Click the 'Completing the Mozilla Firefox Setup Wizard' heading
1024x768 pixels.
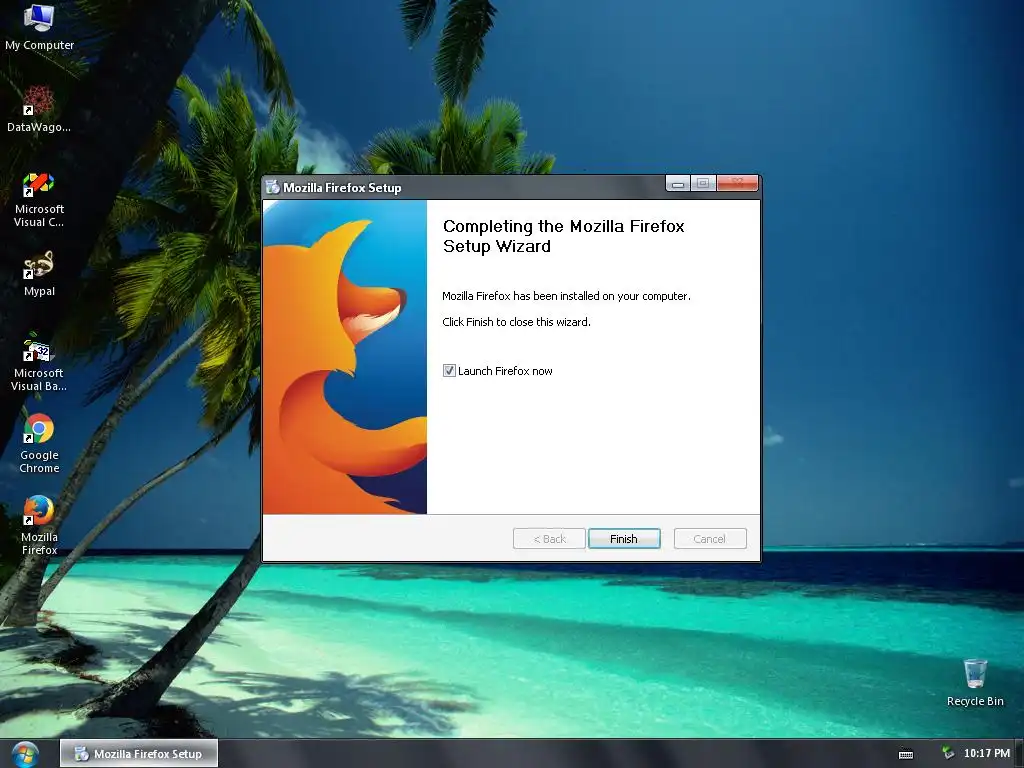point(564,236)
